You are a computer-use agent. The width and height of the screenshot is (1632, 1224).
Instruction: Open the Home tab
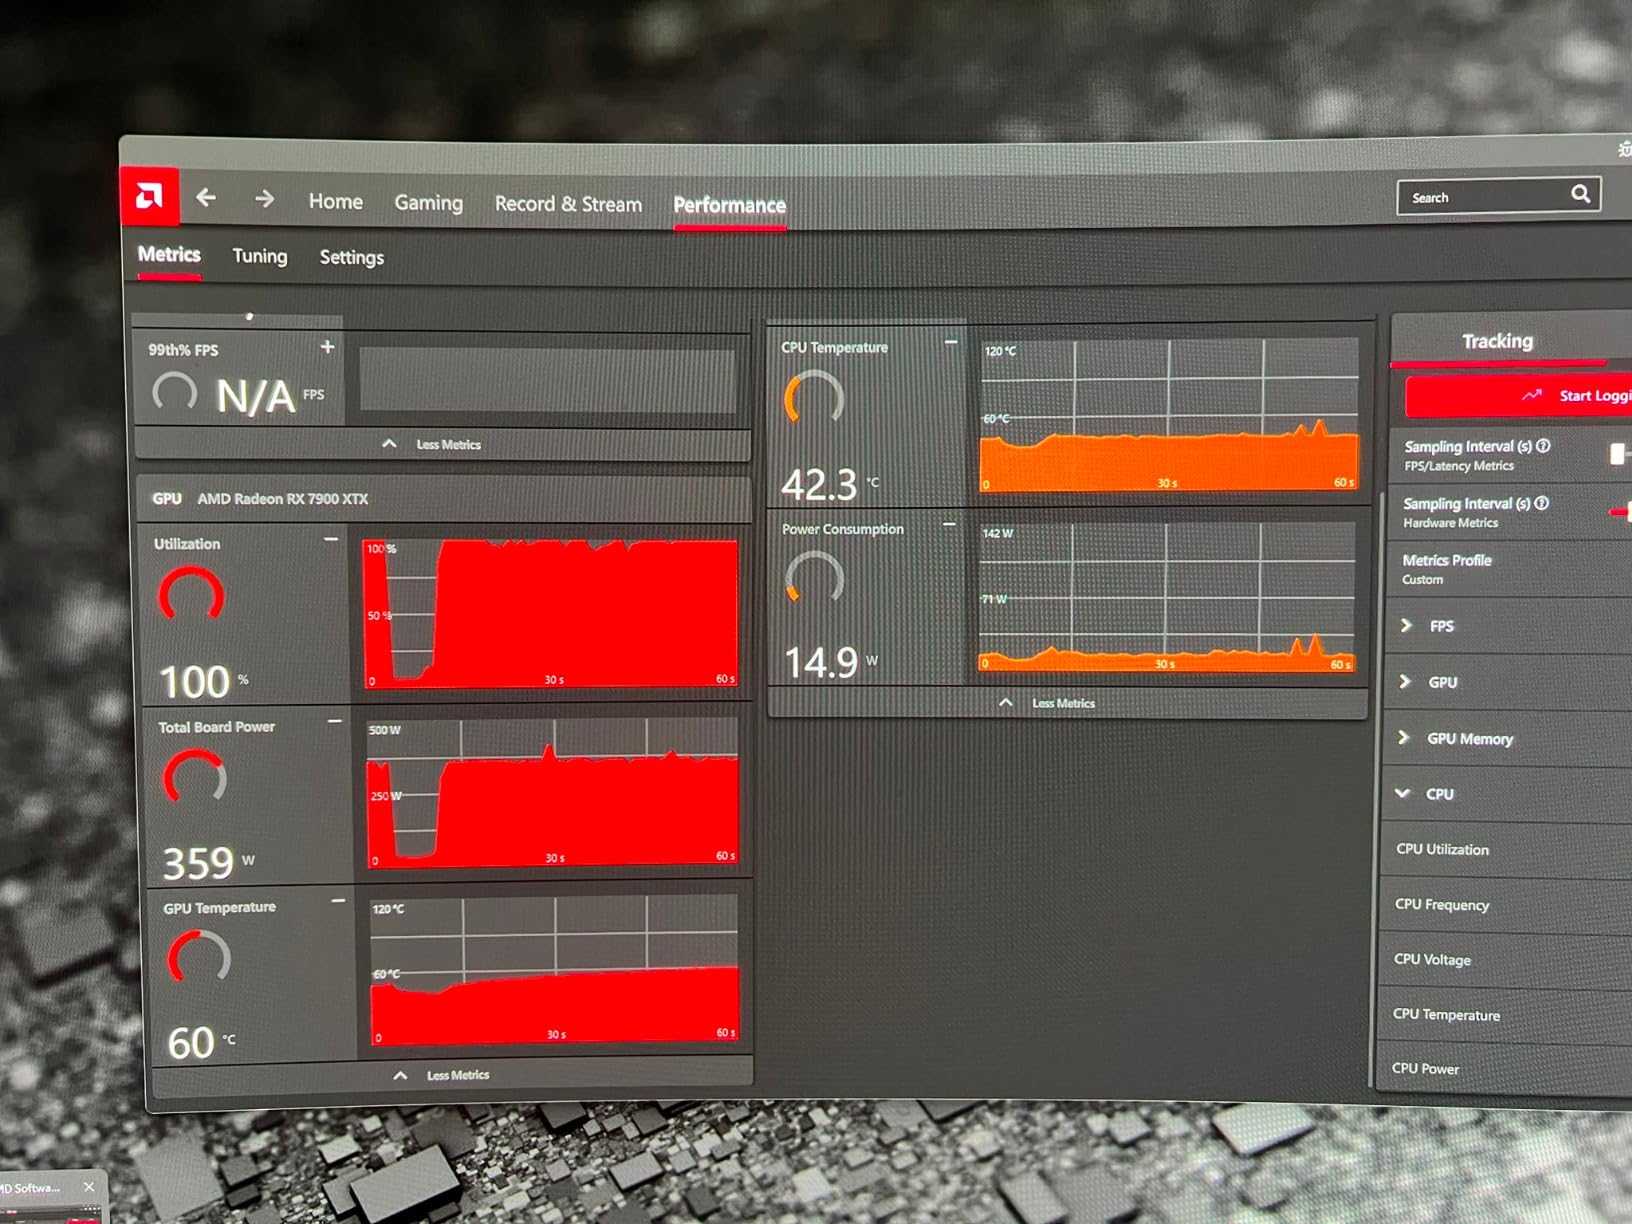336,201
